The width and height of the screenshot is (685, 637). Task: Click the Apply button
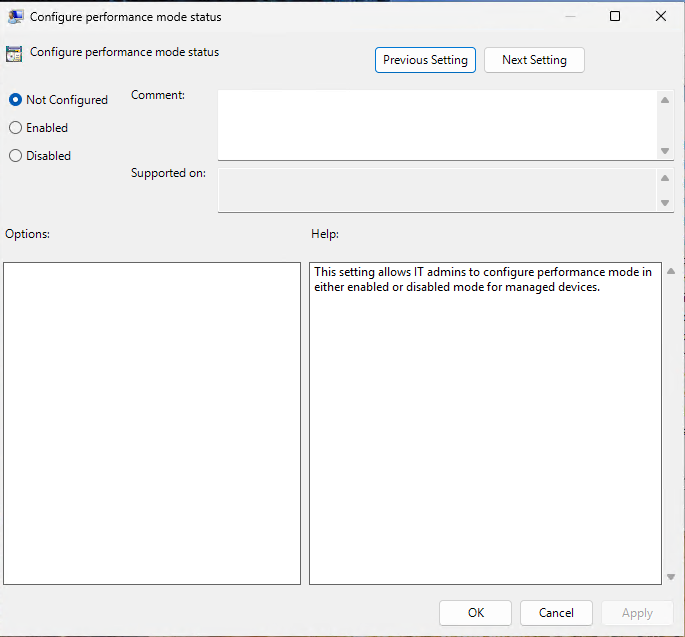637,613
